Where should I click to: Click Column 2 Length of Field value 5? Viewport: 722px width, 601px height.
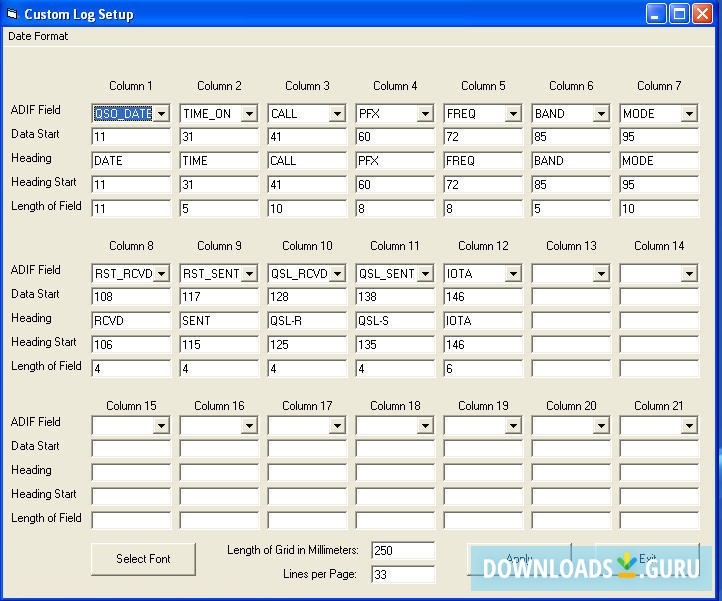[219, 209]
